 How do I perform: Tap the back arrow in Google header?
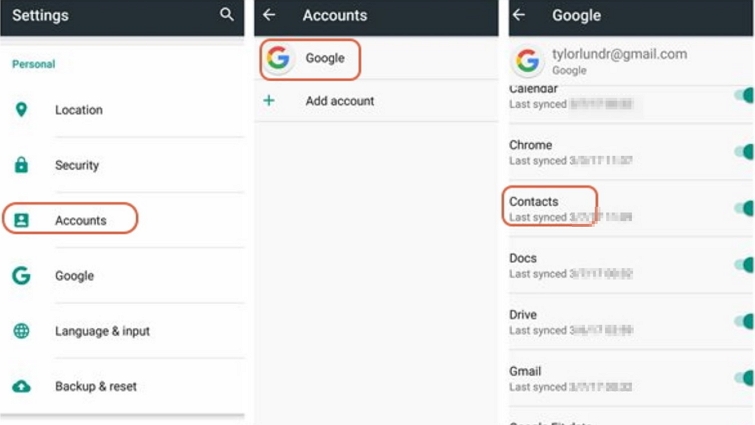click(x=518, y=15)
